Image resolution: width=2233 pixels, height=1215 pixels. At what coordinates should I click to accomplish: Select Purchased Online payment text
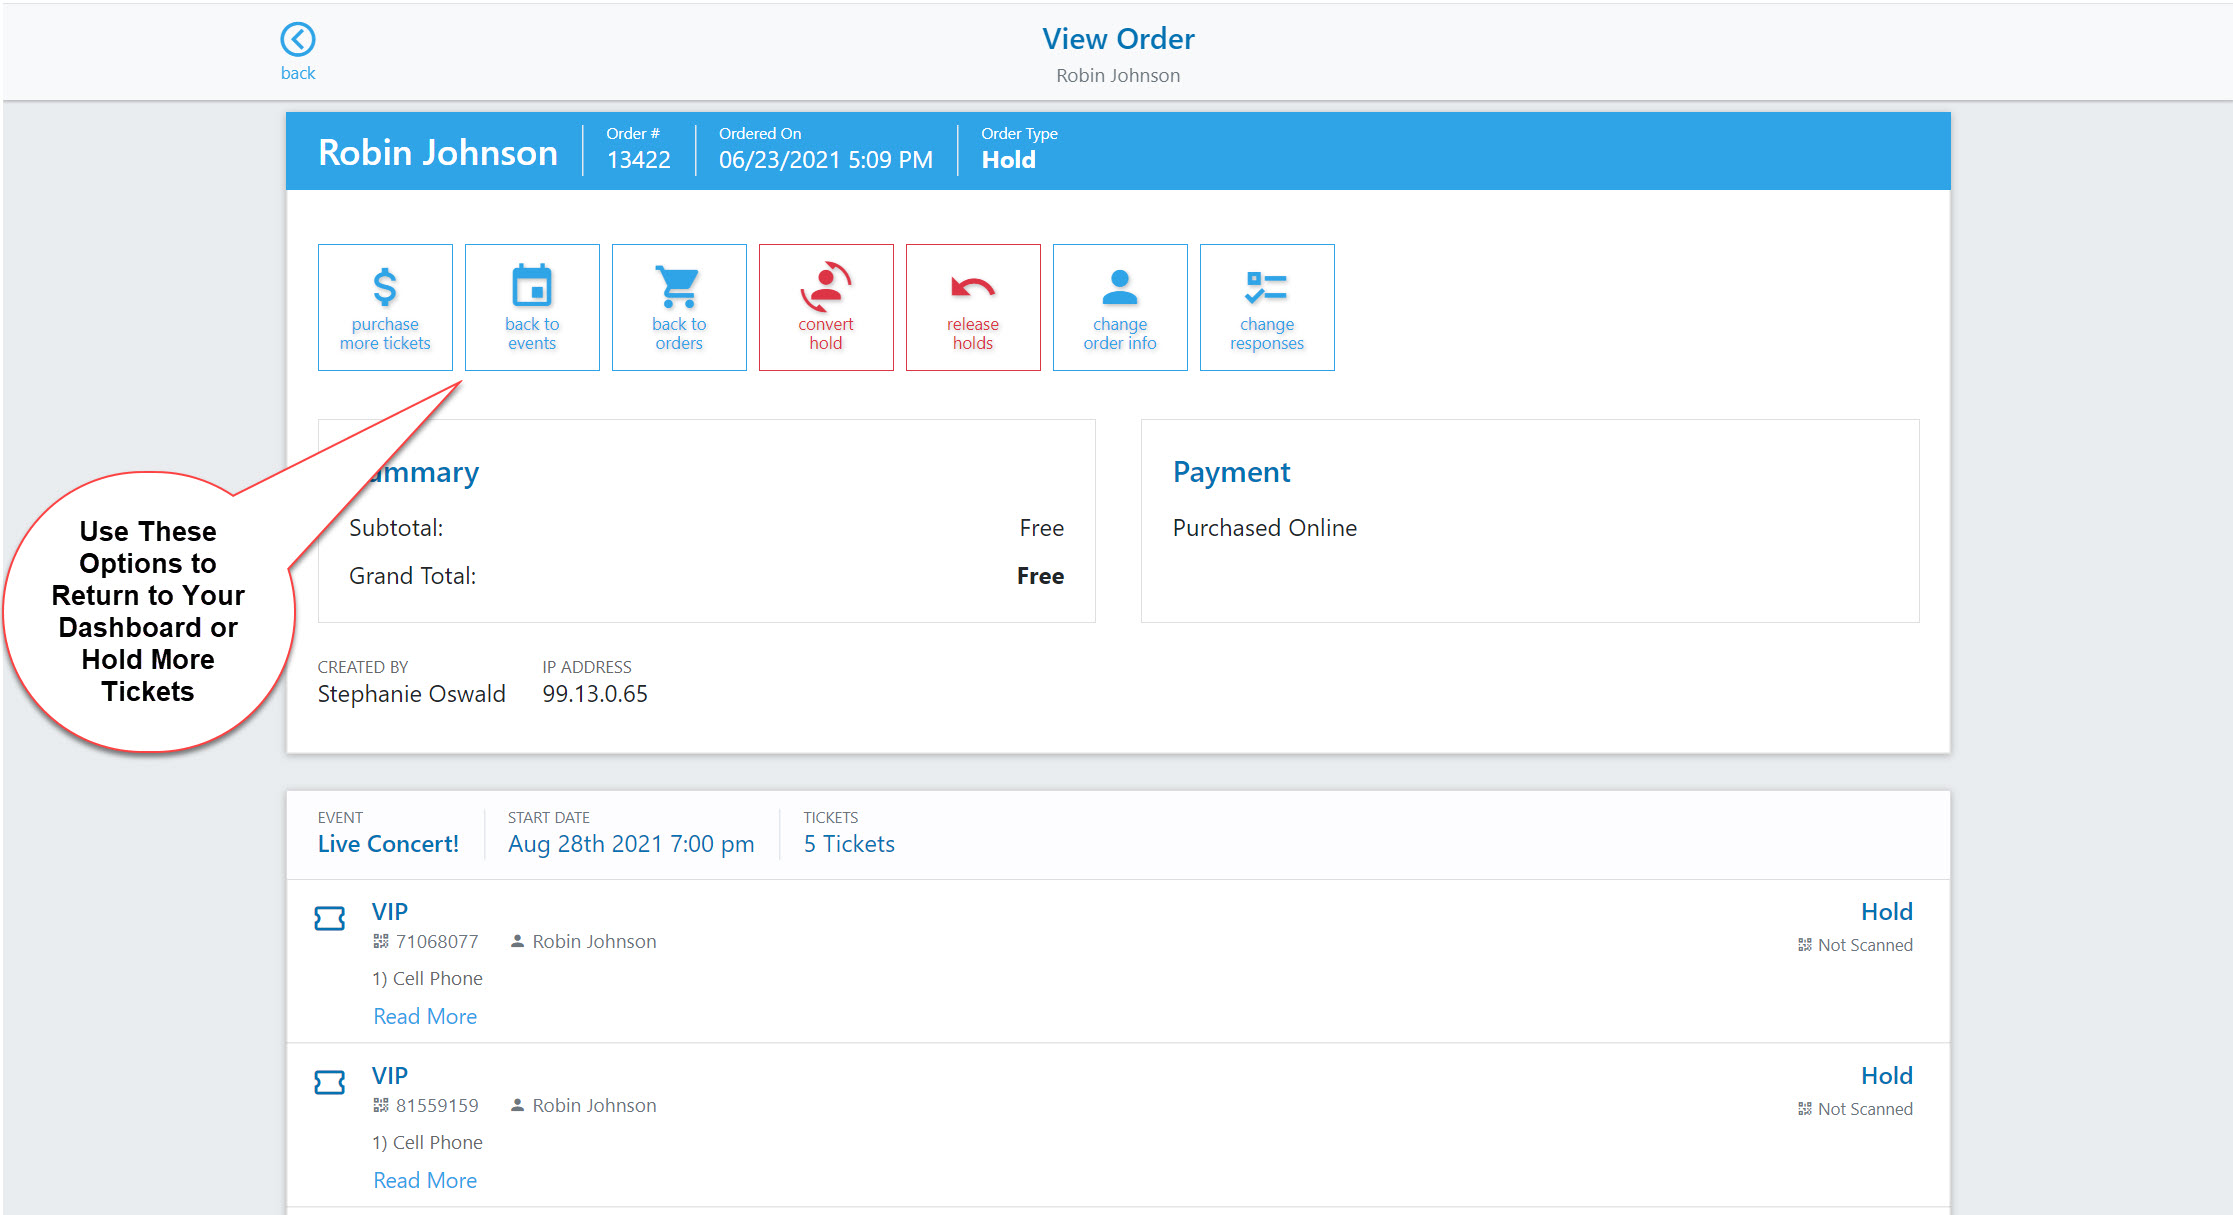pos(1264,528)
